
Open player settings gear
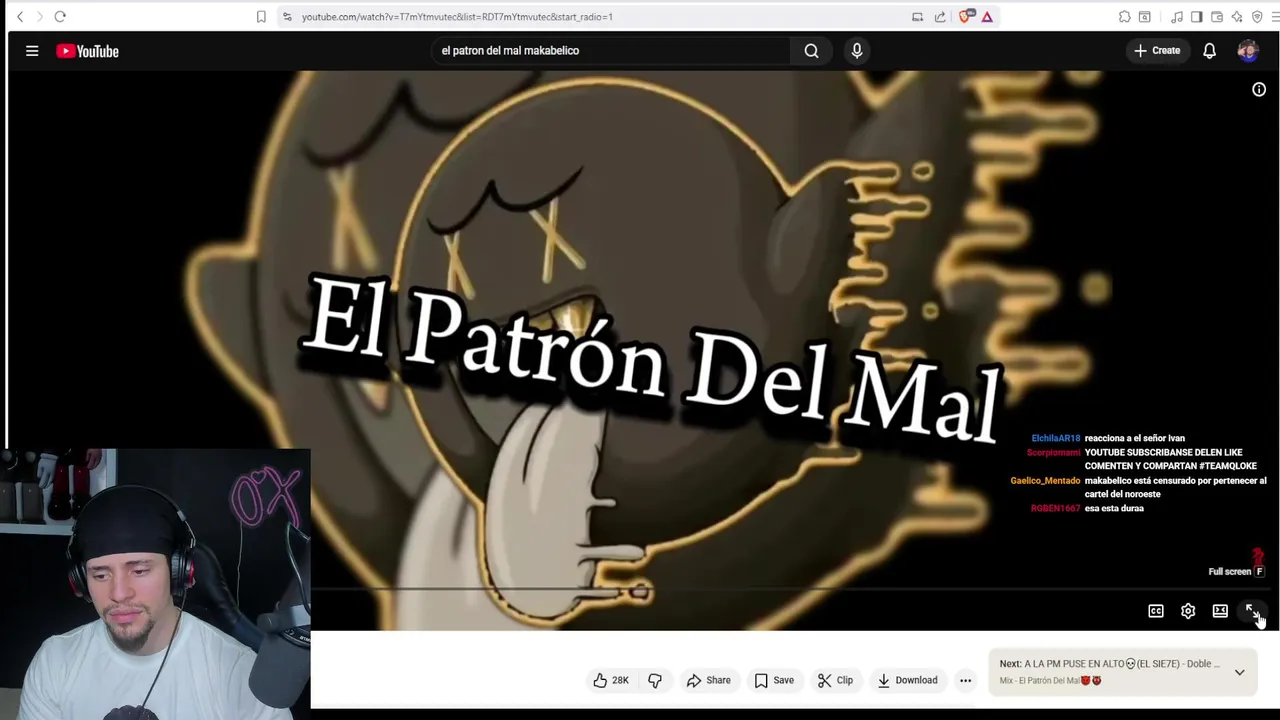pos(1188,611)
